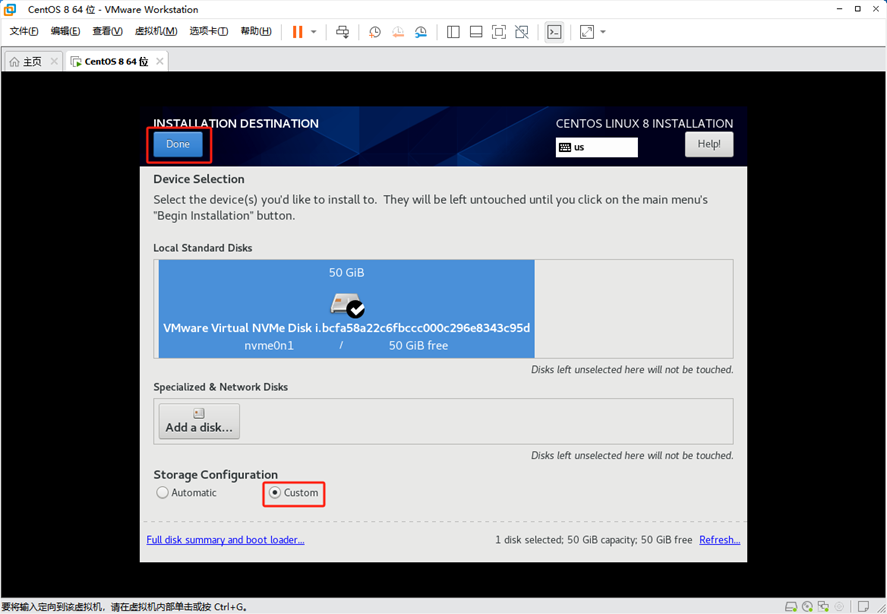
Task: Open the 编辑(E) menu
Action: point(65,31)
